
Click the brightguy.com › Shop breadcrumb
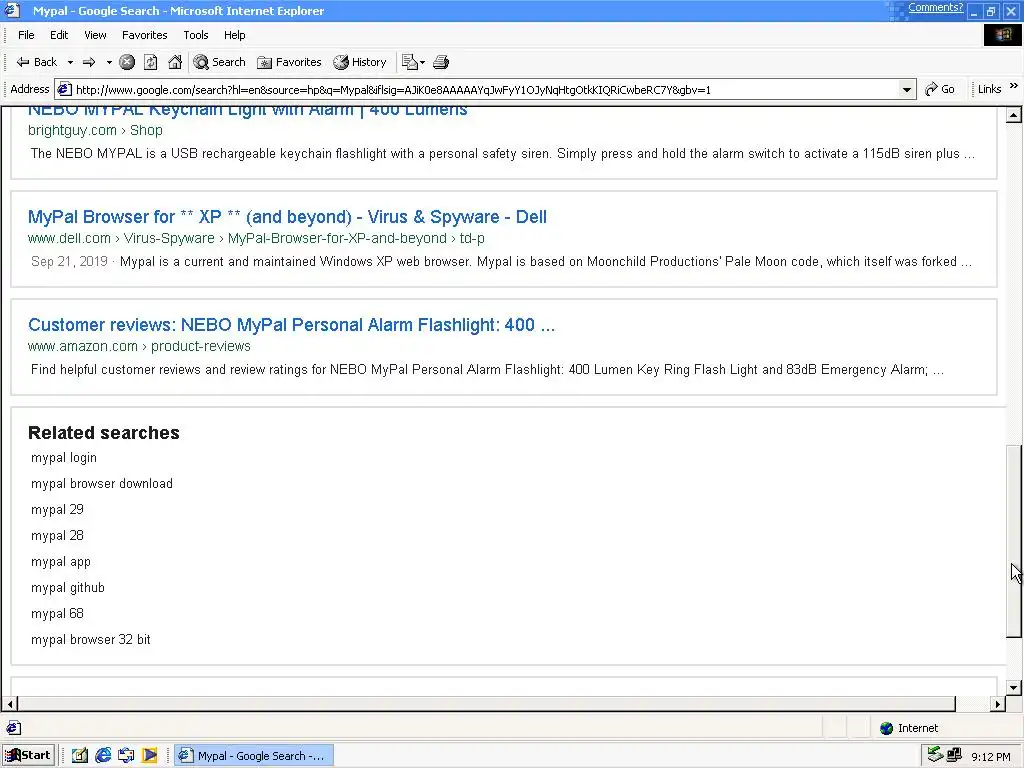(x=95, y=131)
